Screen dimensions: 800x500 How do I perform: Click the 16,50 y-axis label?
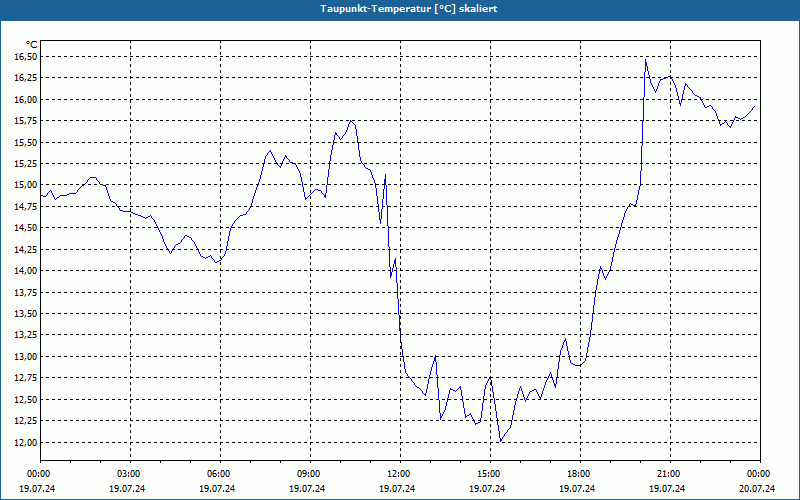(x=26, y=57)
